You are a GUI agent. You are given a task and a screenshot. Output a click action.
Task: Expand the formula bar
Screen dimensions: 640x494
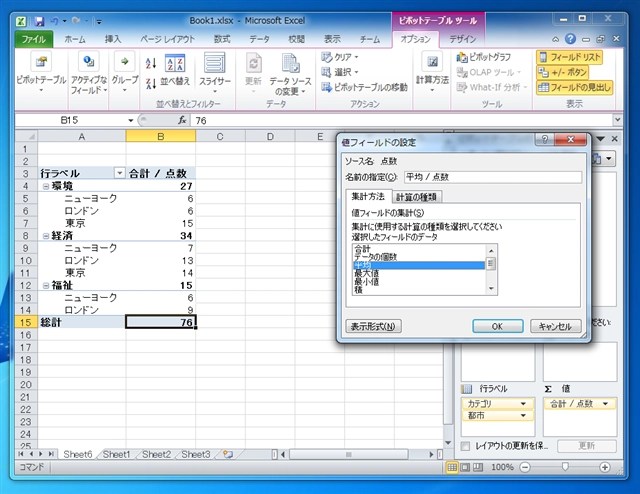click(x=617, y=120)
